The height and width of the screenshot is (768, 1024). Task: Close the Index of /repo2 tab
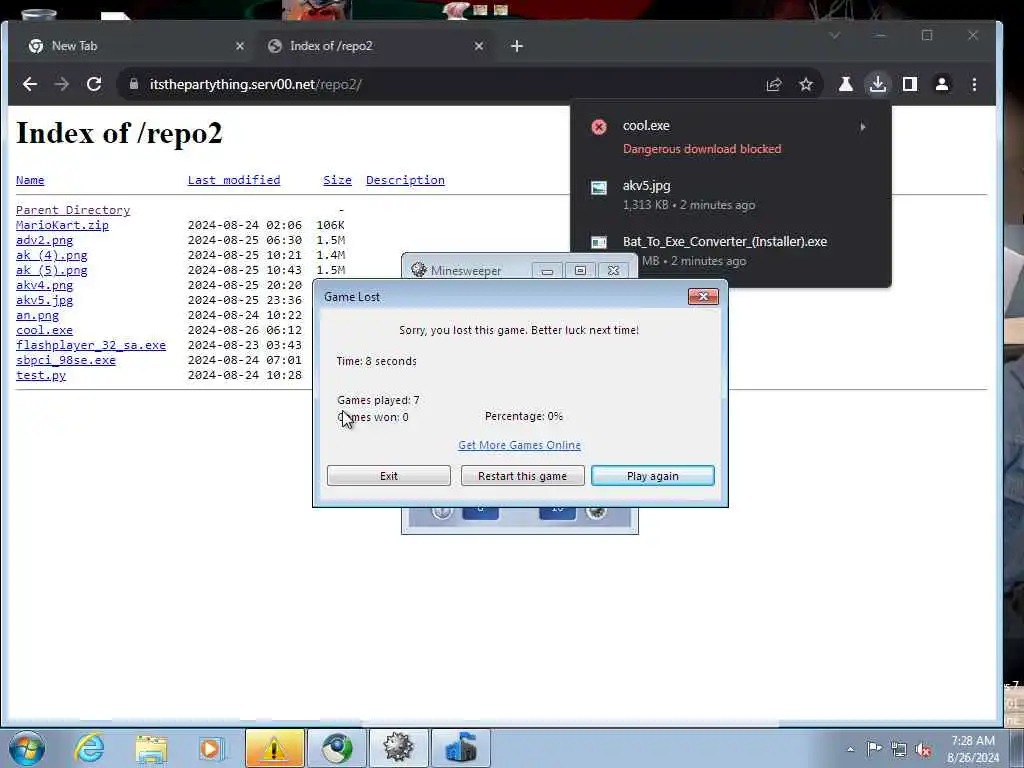click(479, 46)
